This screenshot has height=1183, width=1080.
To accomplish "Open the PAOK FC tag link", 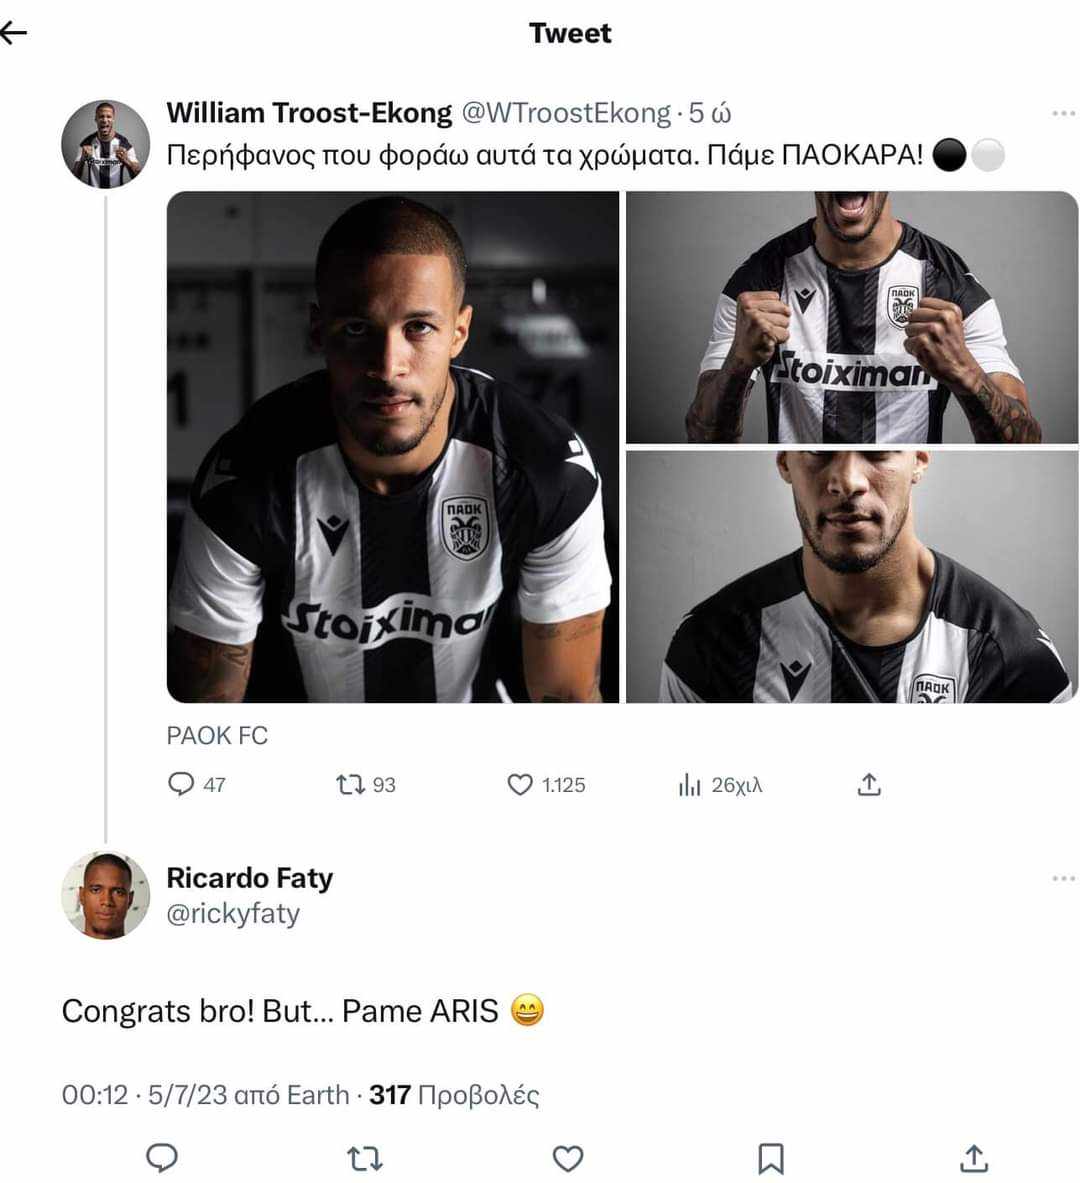I will pyautogui.click(x=217, y=736).
